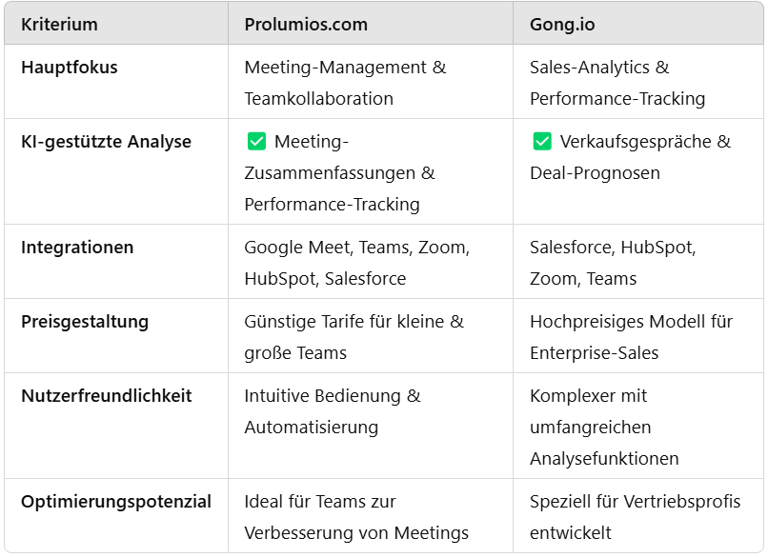Screen dimensions: 768x557
Task: Click the Hauptfokus row label
Action: (x=69, y=68)
